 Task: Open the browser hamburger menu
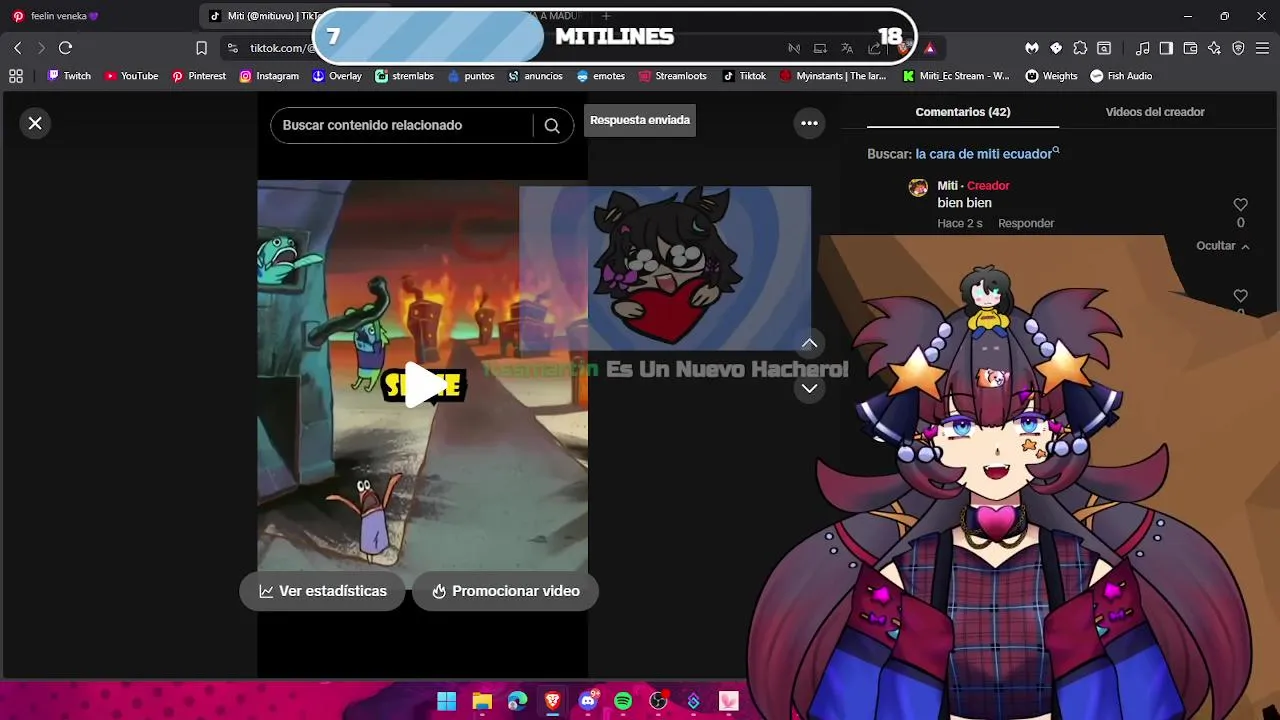coord(1263,48)
